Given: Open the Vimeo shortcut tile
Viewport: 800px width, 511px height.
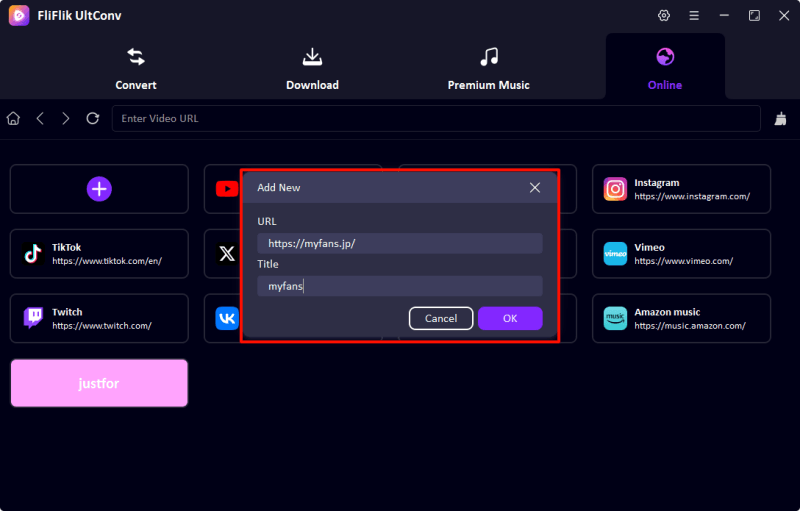Looking at the screenshot, I should tap(681, 254).
